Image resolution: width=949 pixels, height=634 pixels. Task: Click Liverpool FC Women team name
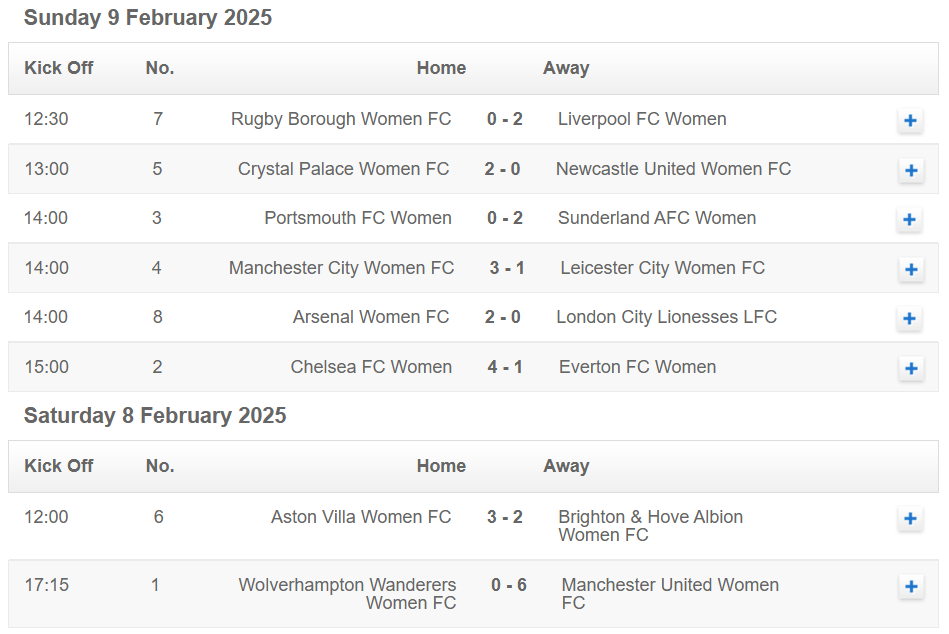(x=642, y=119)
